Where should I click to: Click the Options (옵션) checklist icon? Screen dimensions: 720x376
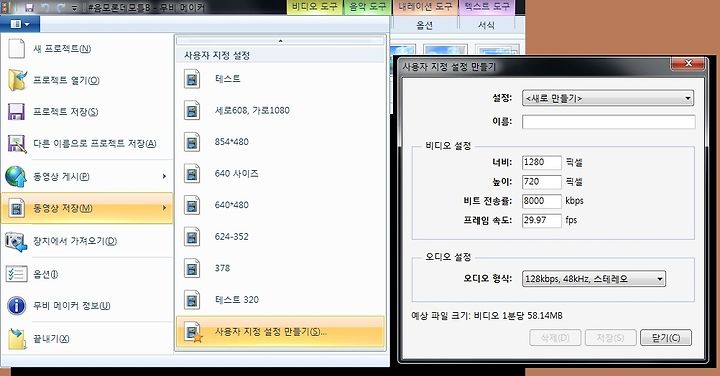(x=17, y=274)
